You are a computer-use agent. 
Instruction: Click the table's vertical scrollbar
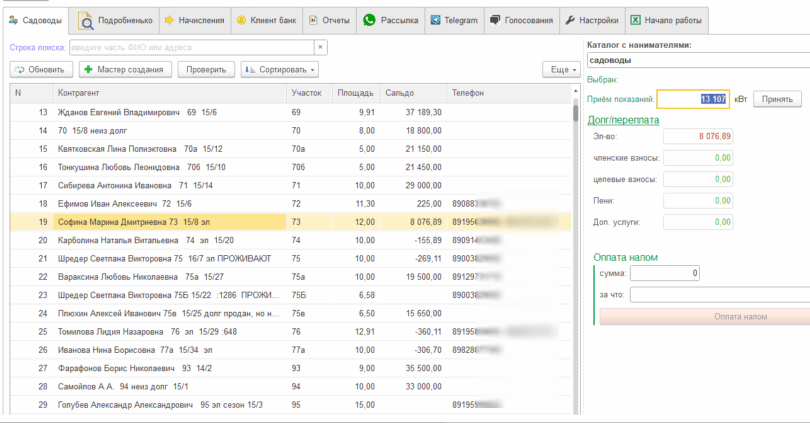click(x=576, y=250)
